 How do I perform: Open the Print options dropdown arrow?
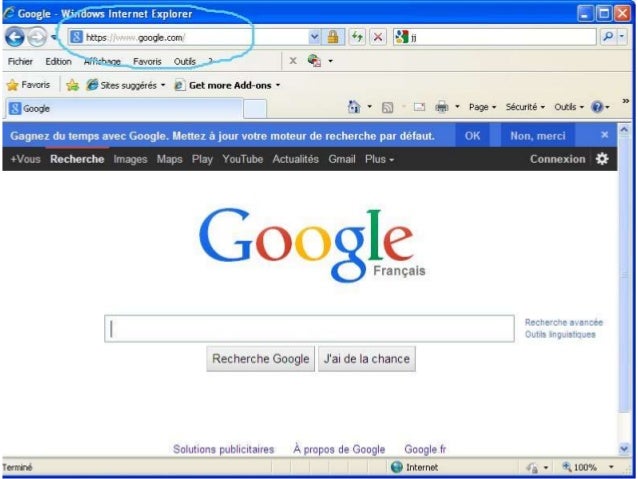[x=457, y=107]
